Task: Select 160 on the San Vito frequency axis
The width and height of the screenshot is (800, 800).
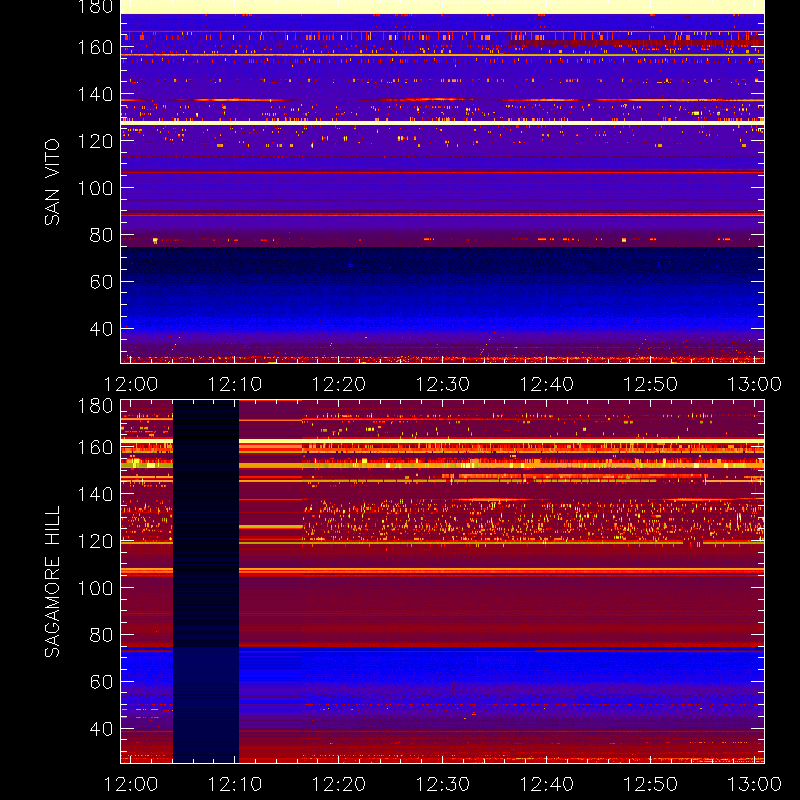Action: pyautogui.click(x=95, y=47)
